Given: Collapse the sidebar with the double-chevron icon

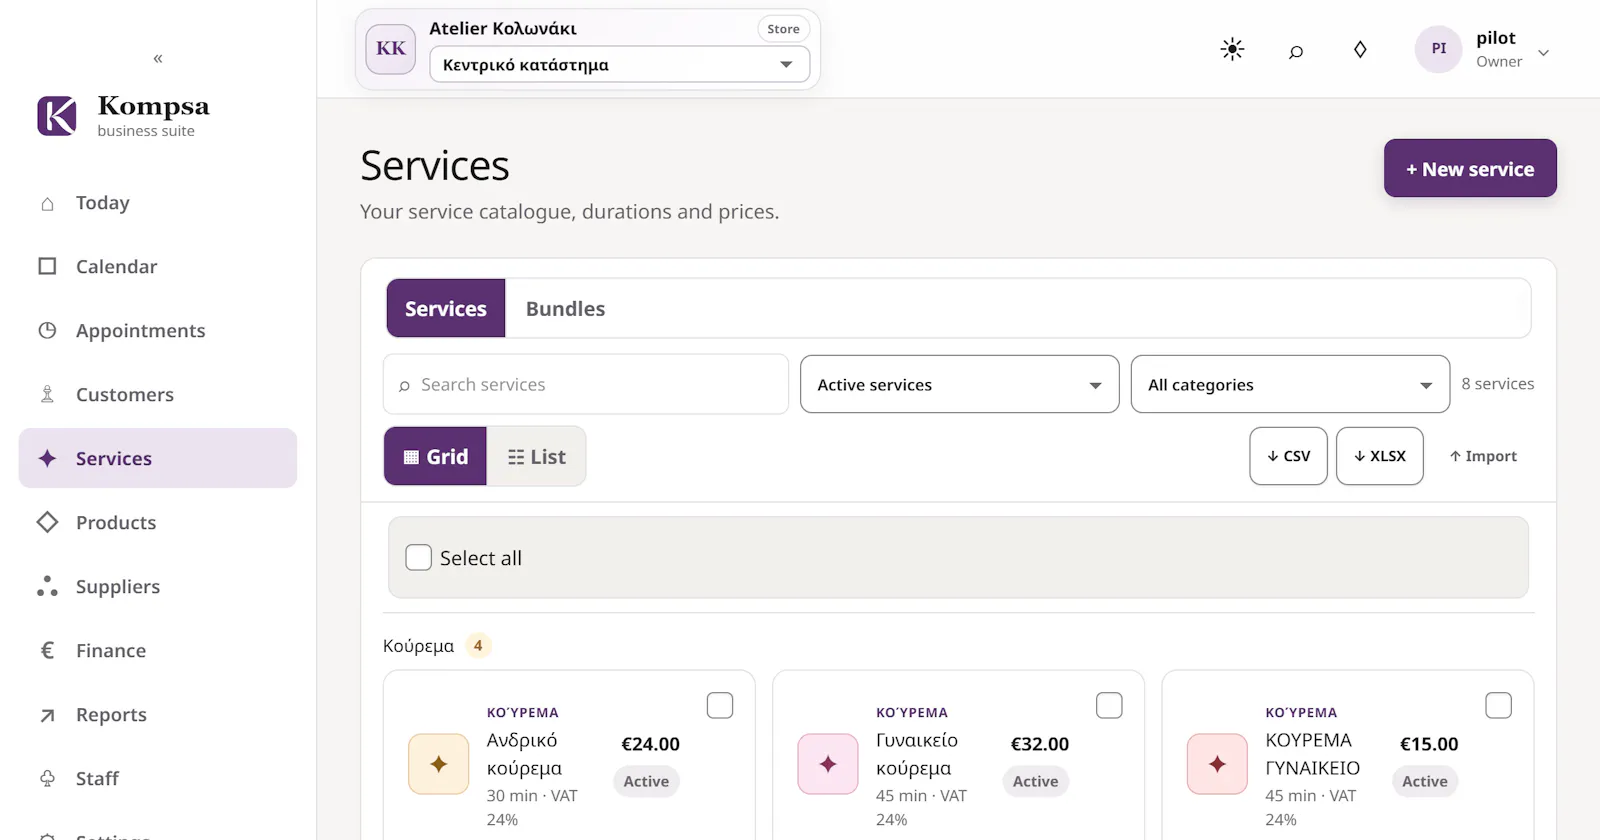Looking at the screenshot, I should click(158, 58).
